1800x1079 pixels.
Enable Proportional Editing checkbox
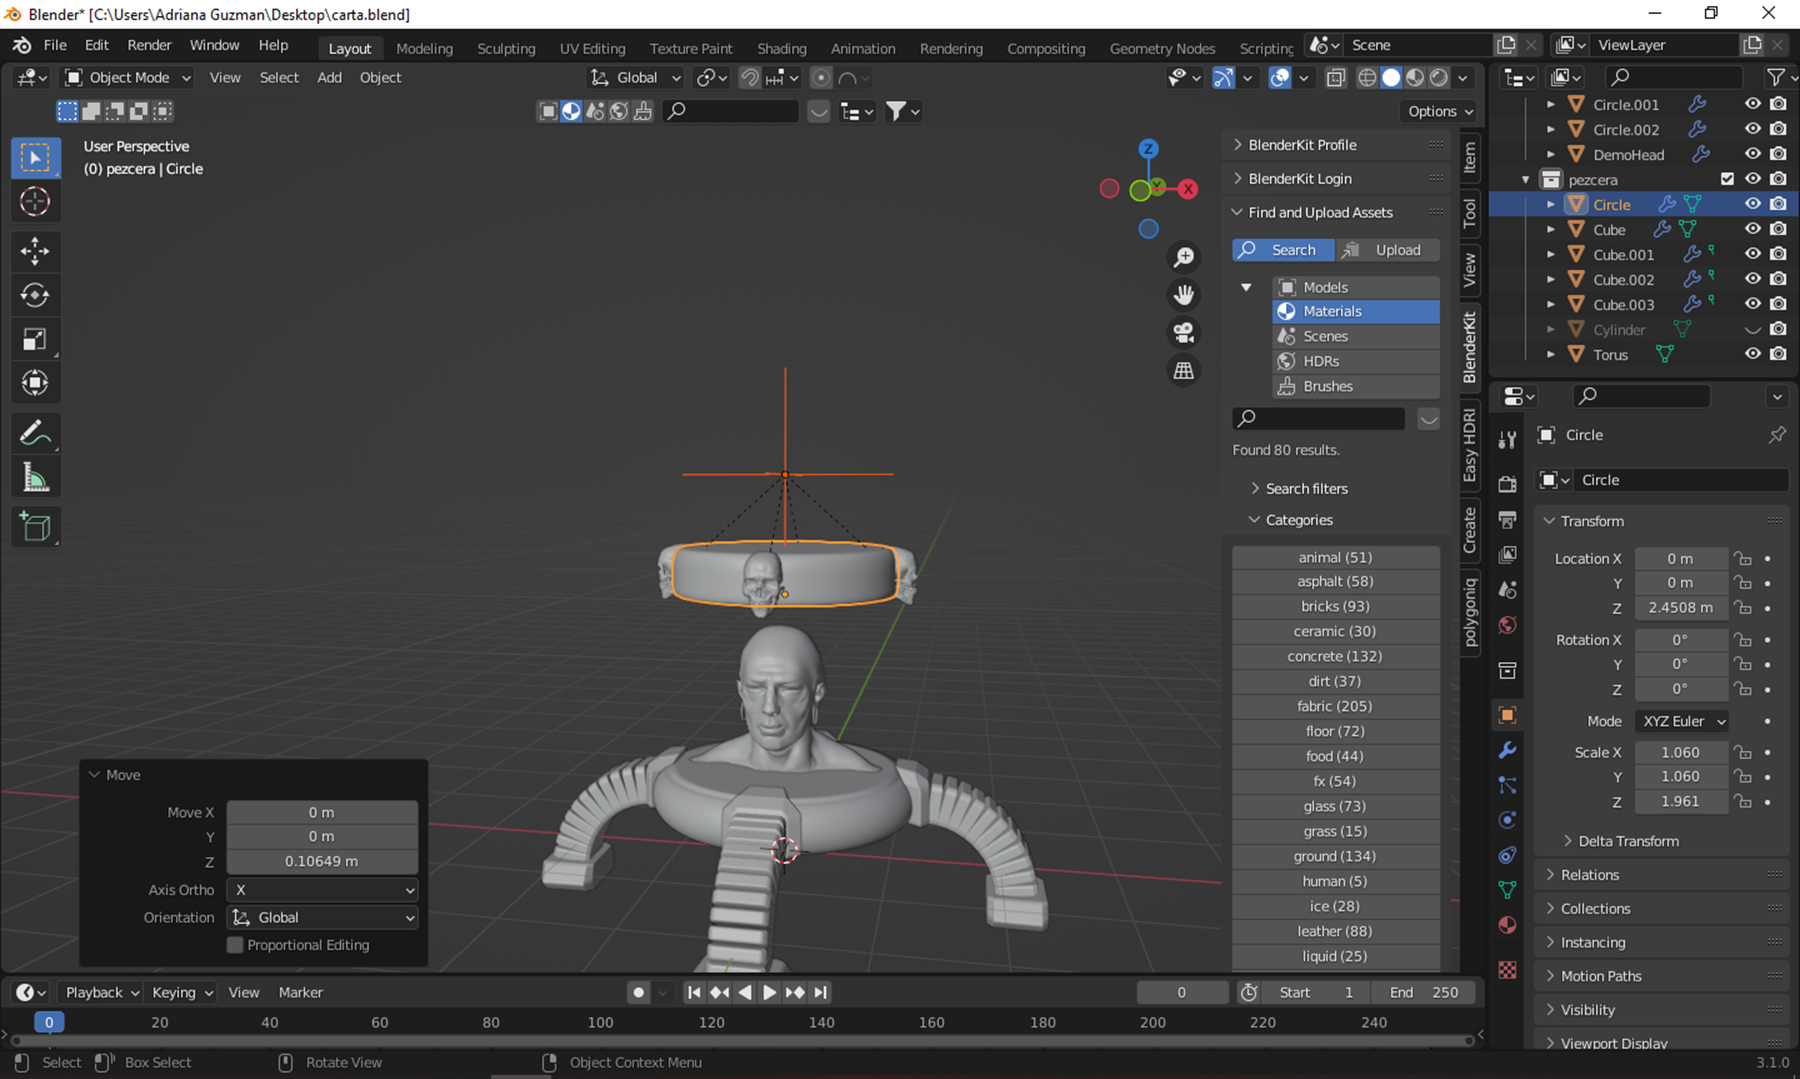click(x=235, y=945)
